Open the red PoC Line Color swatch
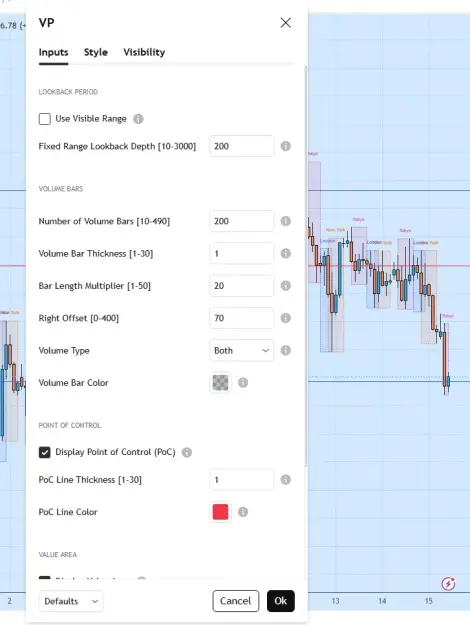Screen dimensions: 470x625 tap(220, 512)
